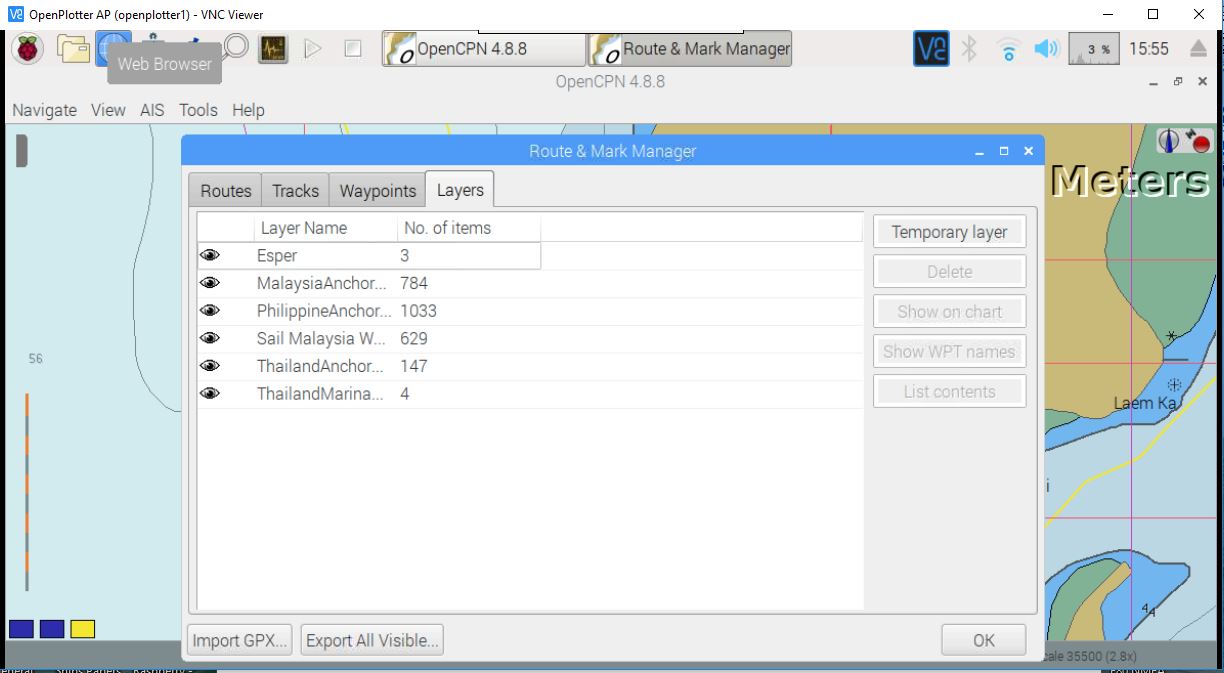Click the CPU usage monitor in the tray
The image size is (1224, 673).
(x=1092, y=48)
